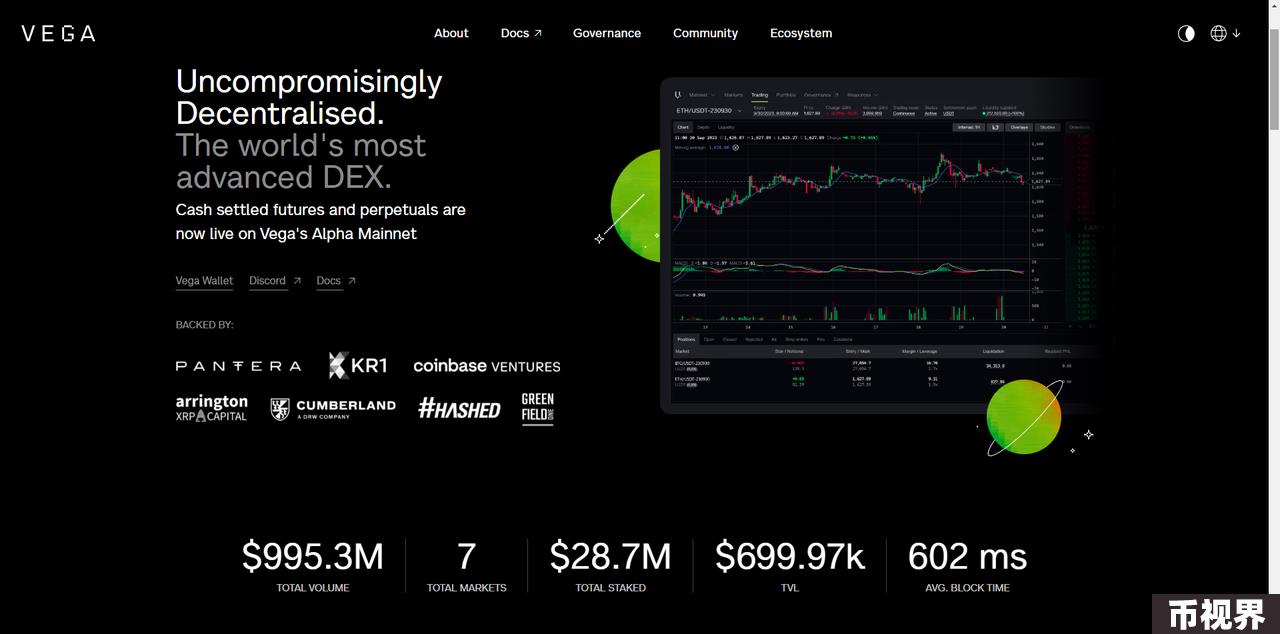Screen dimensions: 1280x634
Task: Click the $699.97k TVL figure
Action: coord(790,557)
